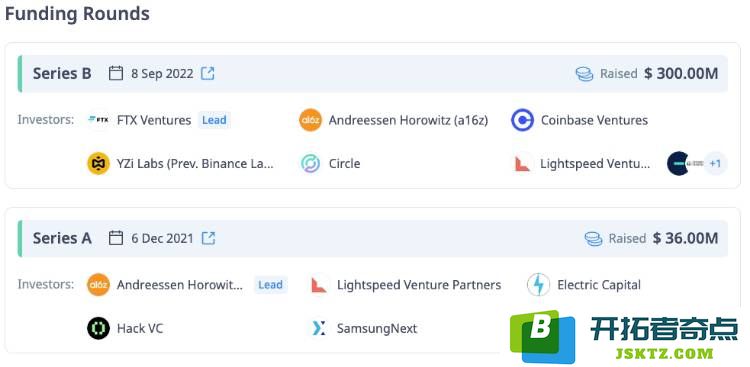Open truncated Lightspeed Ventu... link in Series B
Image resolution: width=750 pixels, height=367 pixels.
coord(596,164)
